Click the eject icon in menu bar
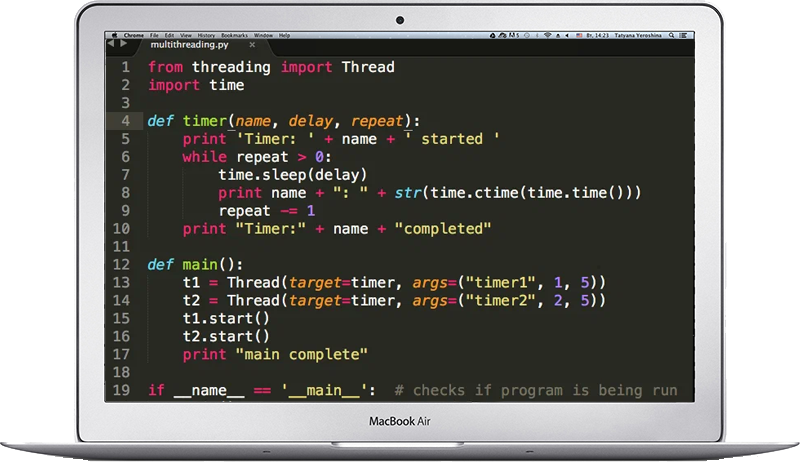This screenshot has width=800, height=464. (x=558, y=35)
